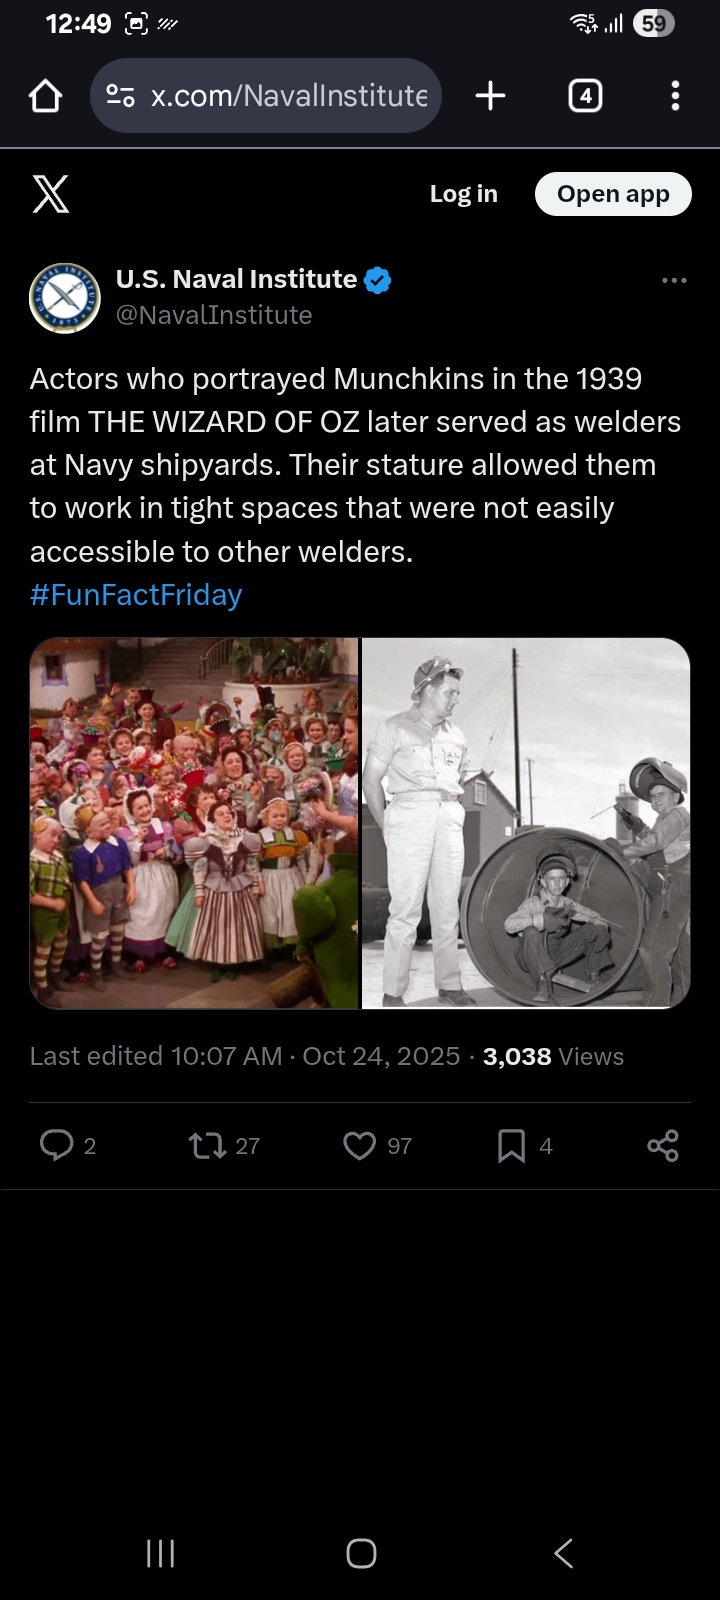Repost the tweet with 27 reposts
720x1600 pixels.
click(x=208, y=1145)
